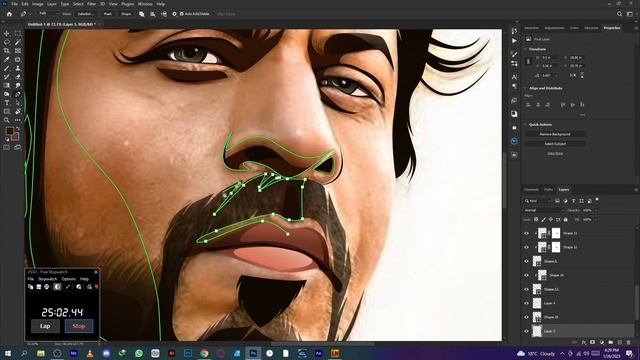The width and height of the screenshot is (640, 360).
Task: Select the Pen tool in toolbar
Action: (18, 94)
